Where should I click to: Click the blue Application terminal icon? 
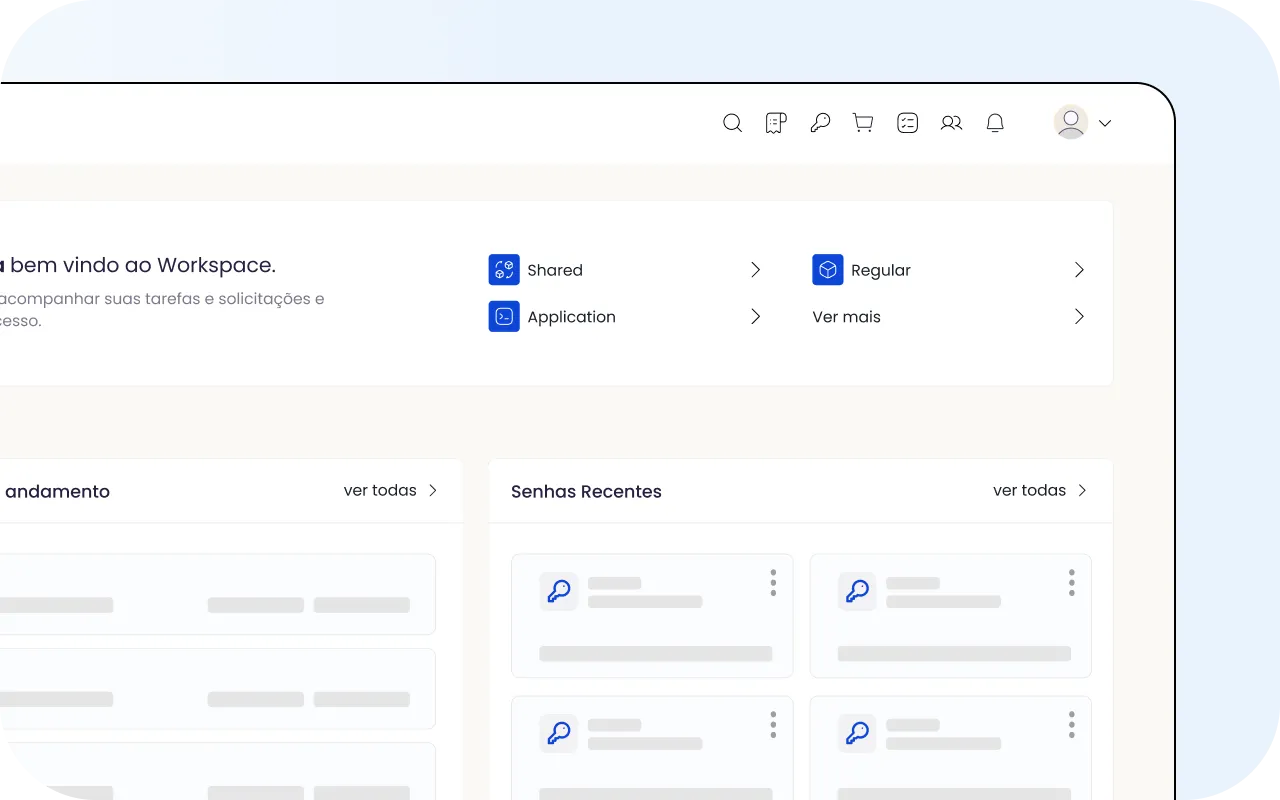coord(504,317)
